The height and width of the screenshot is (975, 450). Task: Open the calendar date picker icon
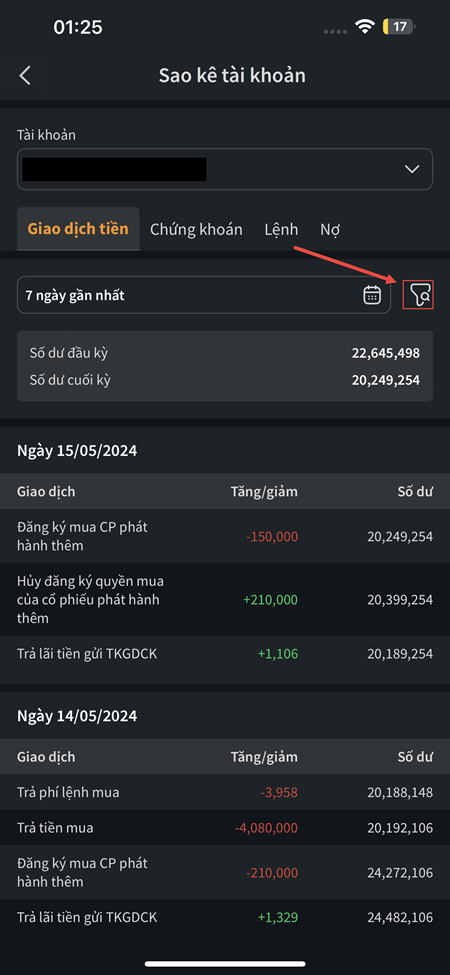click(x=372, y=295)
